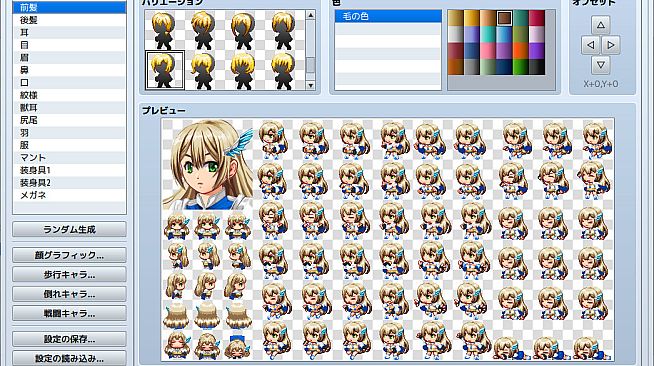Select the currently outlined front hair variation
This screenshot has height=366, width=654.
click(x=165, y=70)
